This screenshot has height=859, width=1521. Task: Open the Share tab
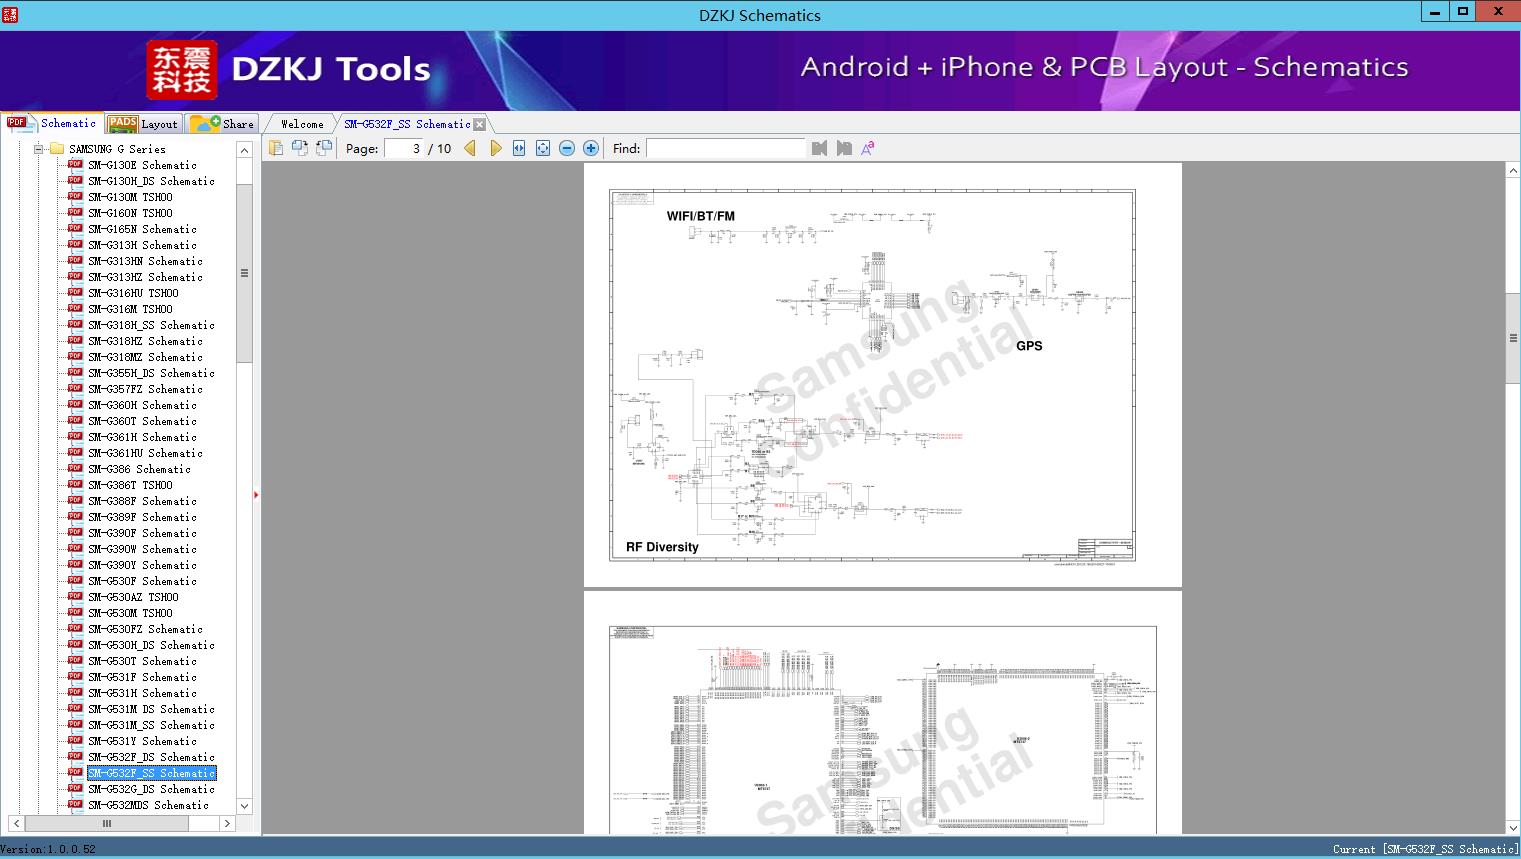click(x=222, y=124)
